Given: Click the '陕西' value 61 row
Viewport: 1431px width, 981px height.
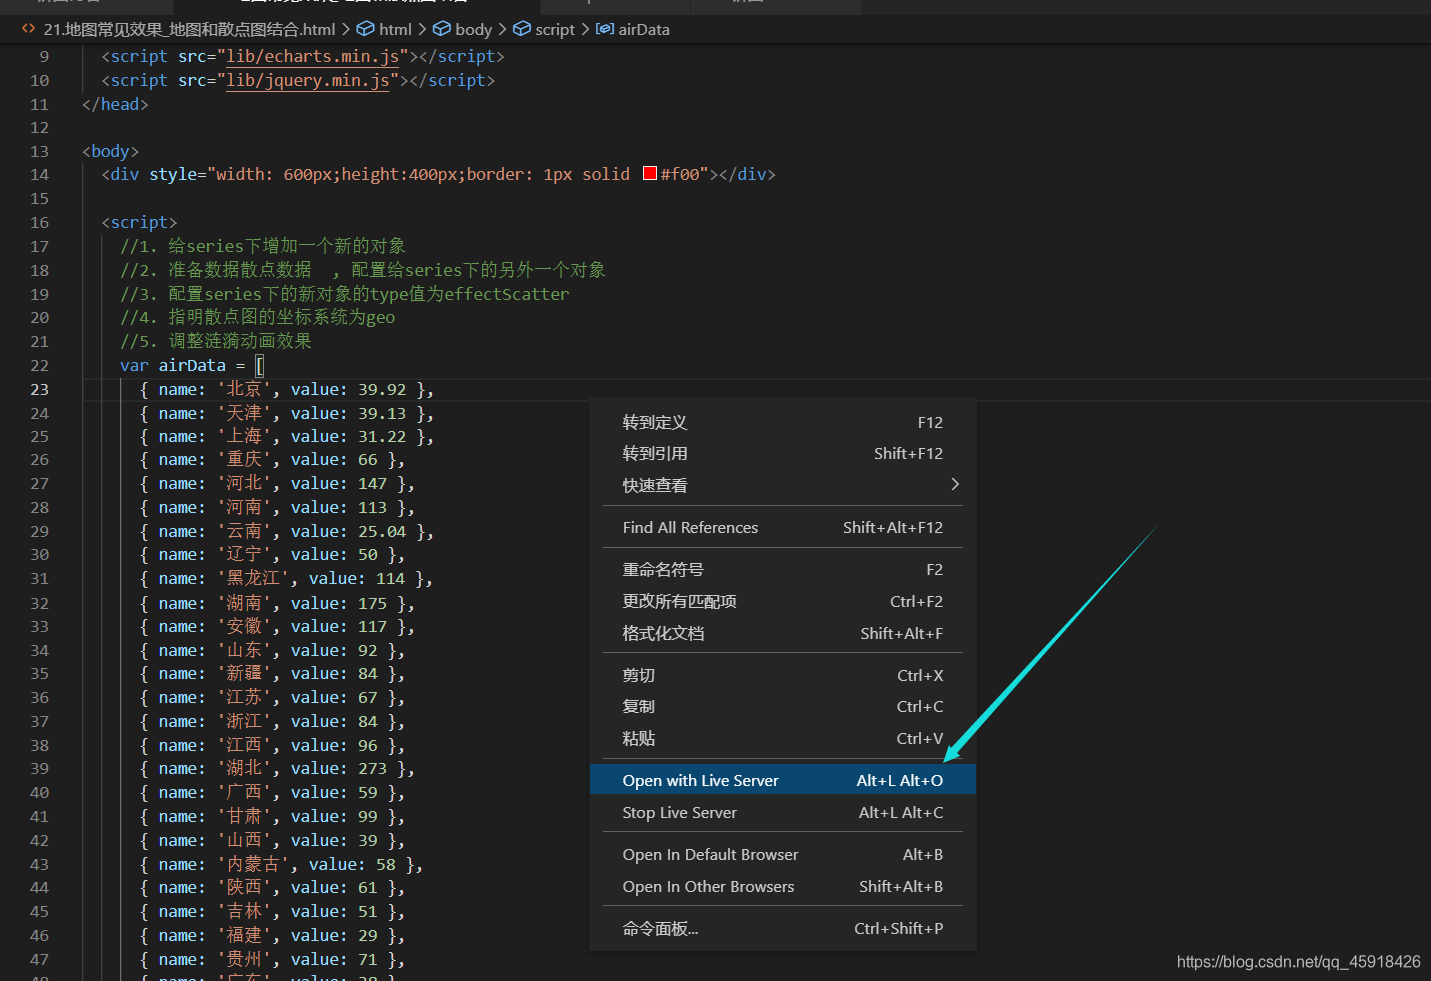Looking at the screenshot, I should click(x=272, y=887).
